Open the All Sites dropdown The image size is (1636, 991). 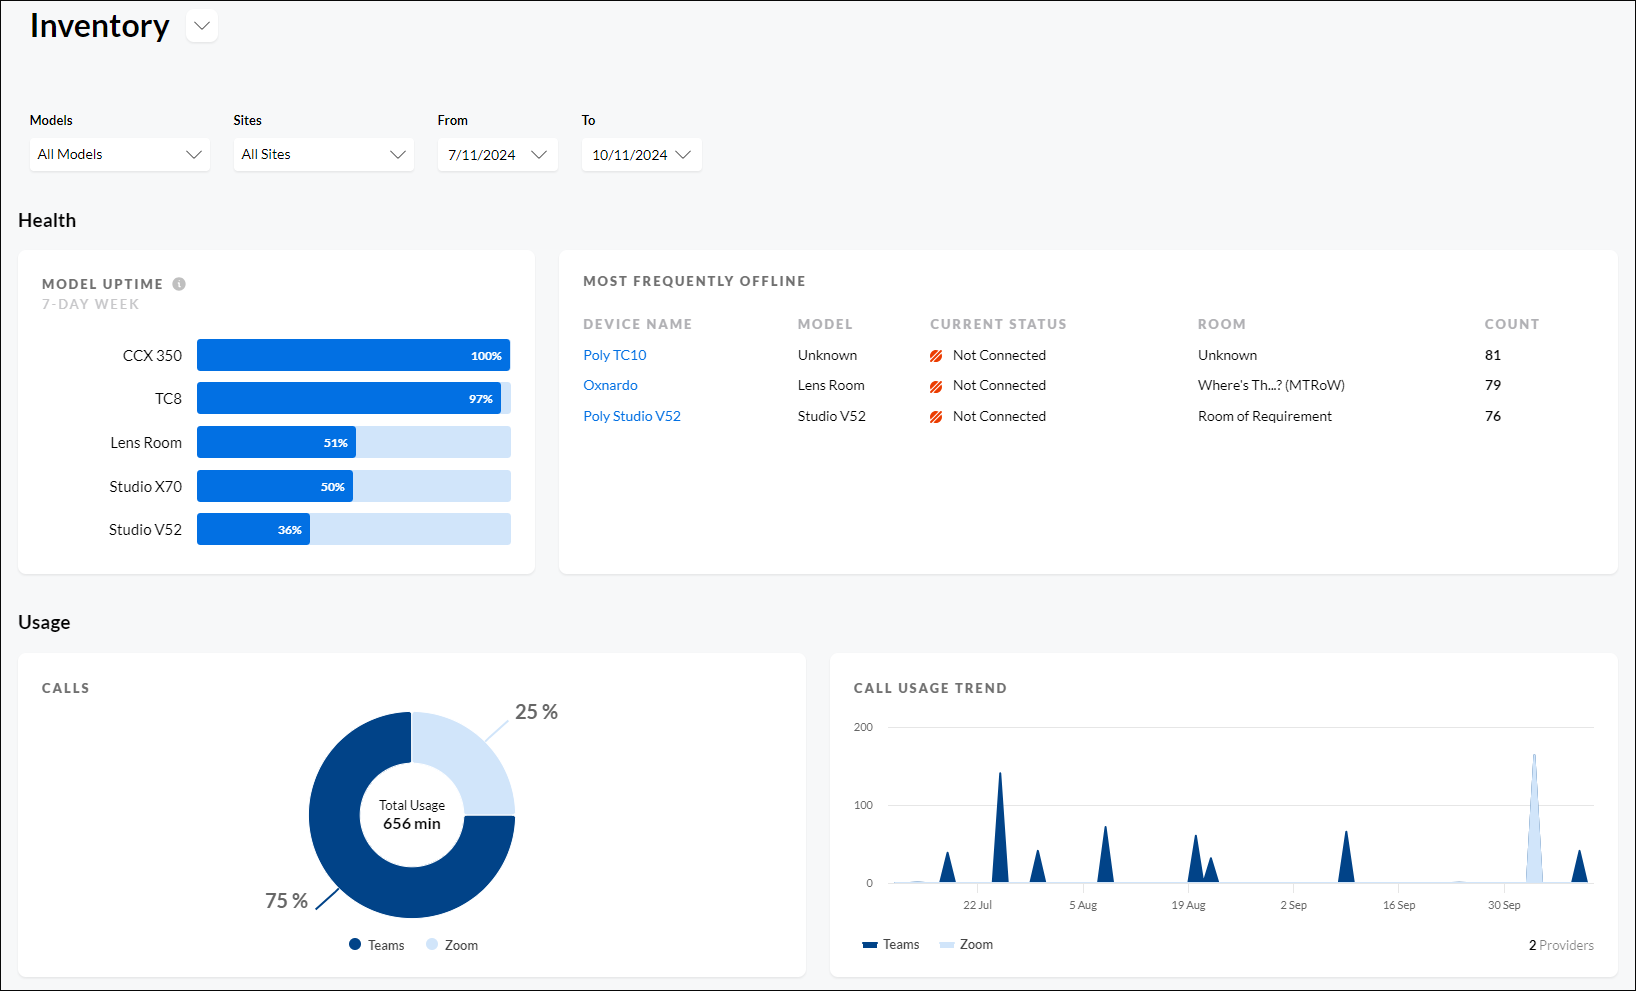pos(323,154)
